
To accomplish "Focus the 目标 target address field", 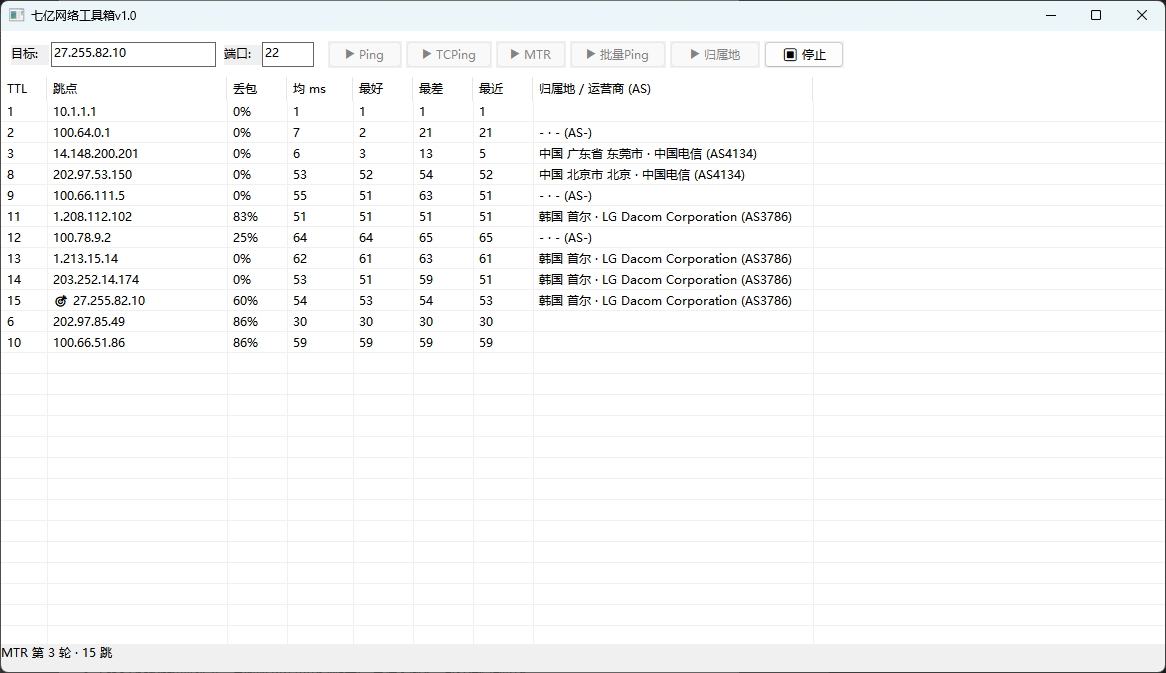I will click(133, 54).
